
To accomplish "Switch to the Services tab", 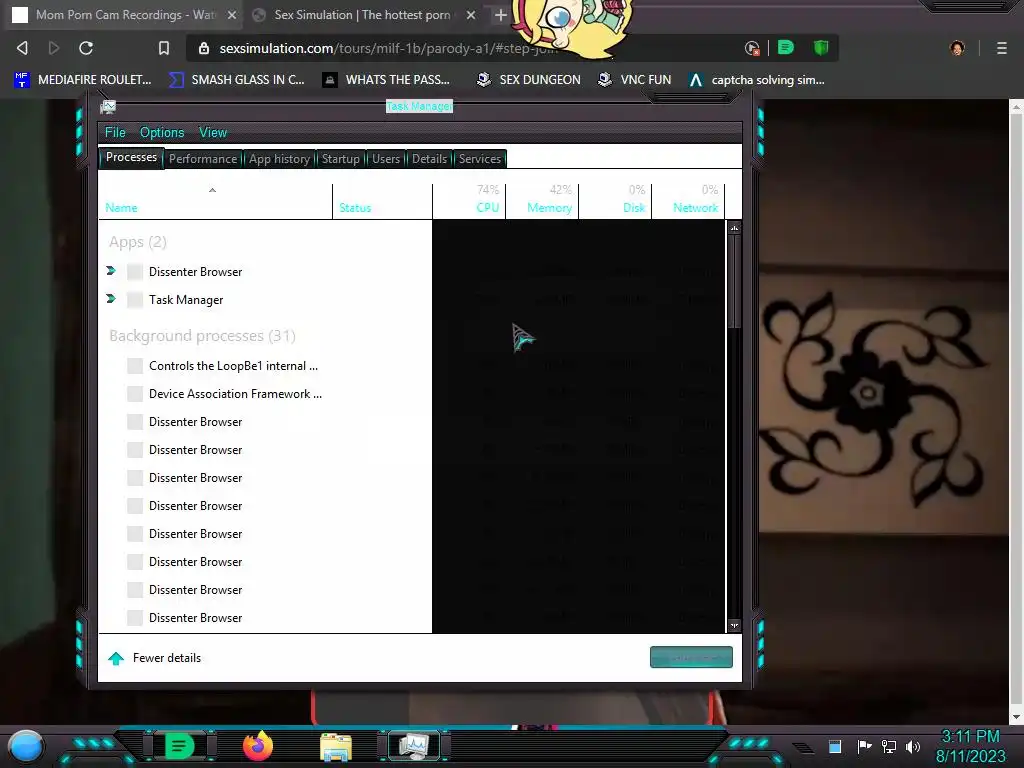I will (480, 159).
